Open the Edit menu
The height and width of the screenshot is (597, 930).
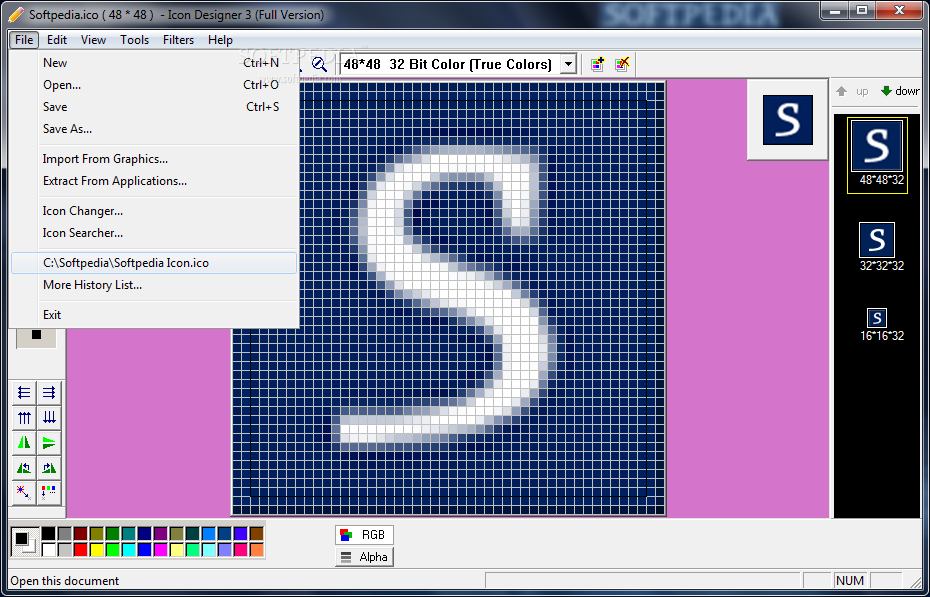point(57,40)
